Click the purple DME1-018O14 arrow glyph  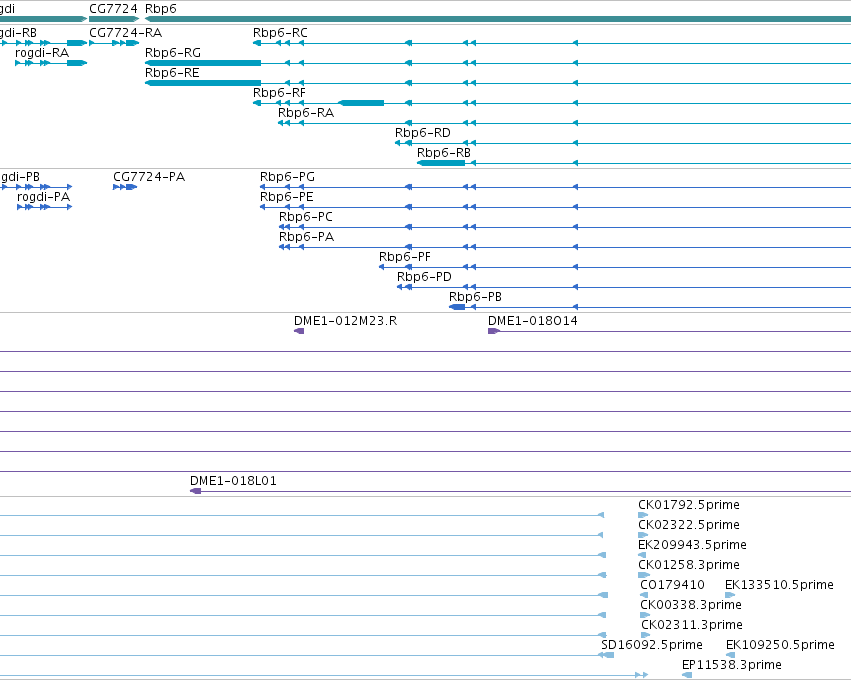point(494,331)
